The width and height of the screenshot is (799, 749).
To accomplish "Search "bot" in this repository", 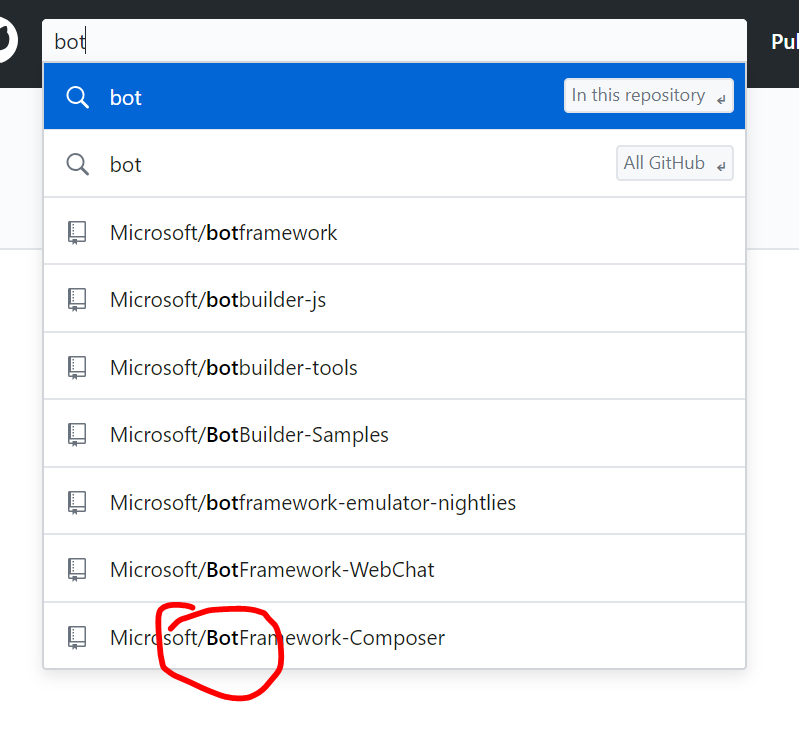I will [x=394, y=96].
